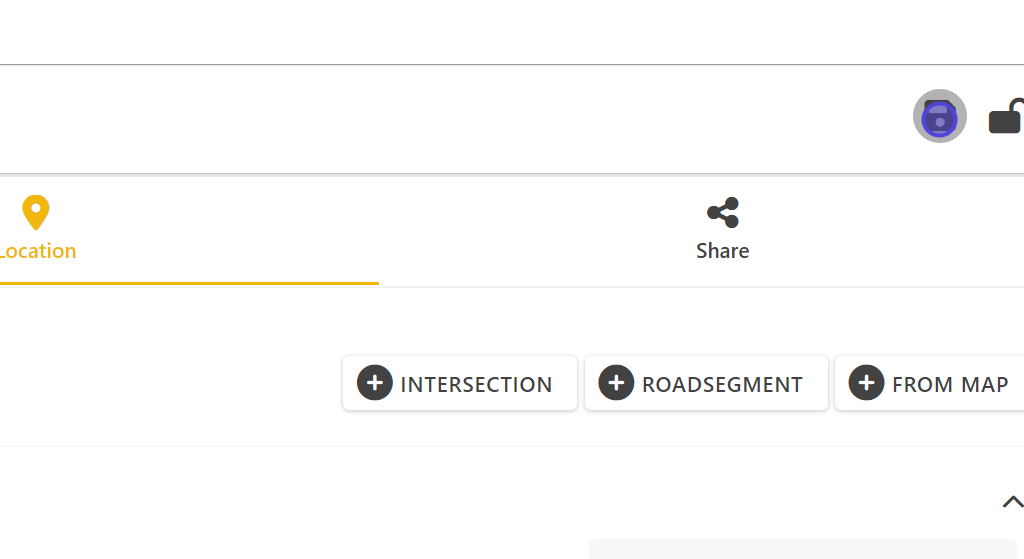Add an INTERSECTION location
This screenshot has width=1024, height=559.
tap(460, 383)
